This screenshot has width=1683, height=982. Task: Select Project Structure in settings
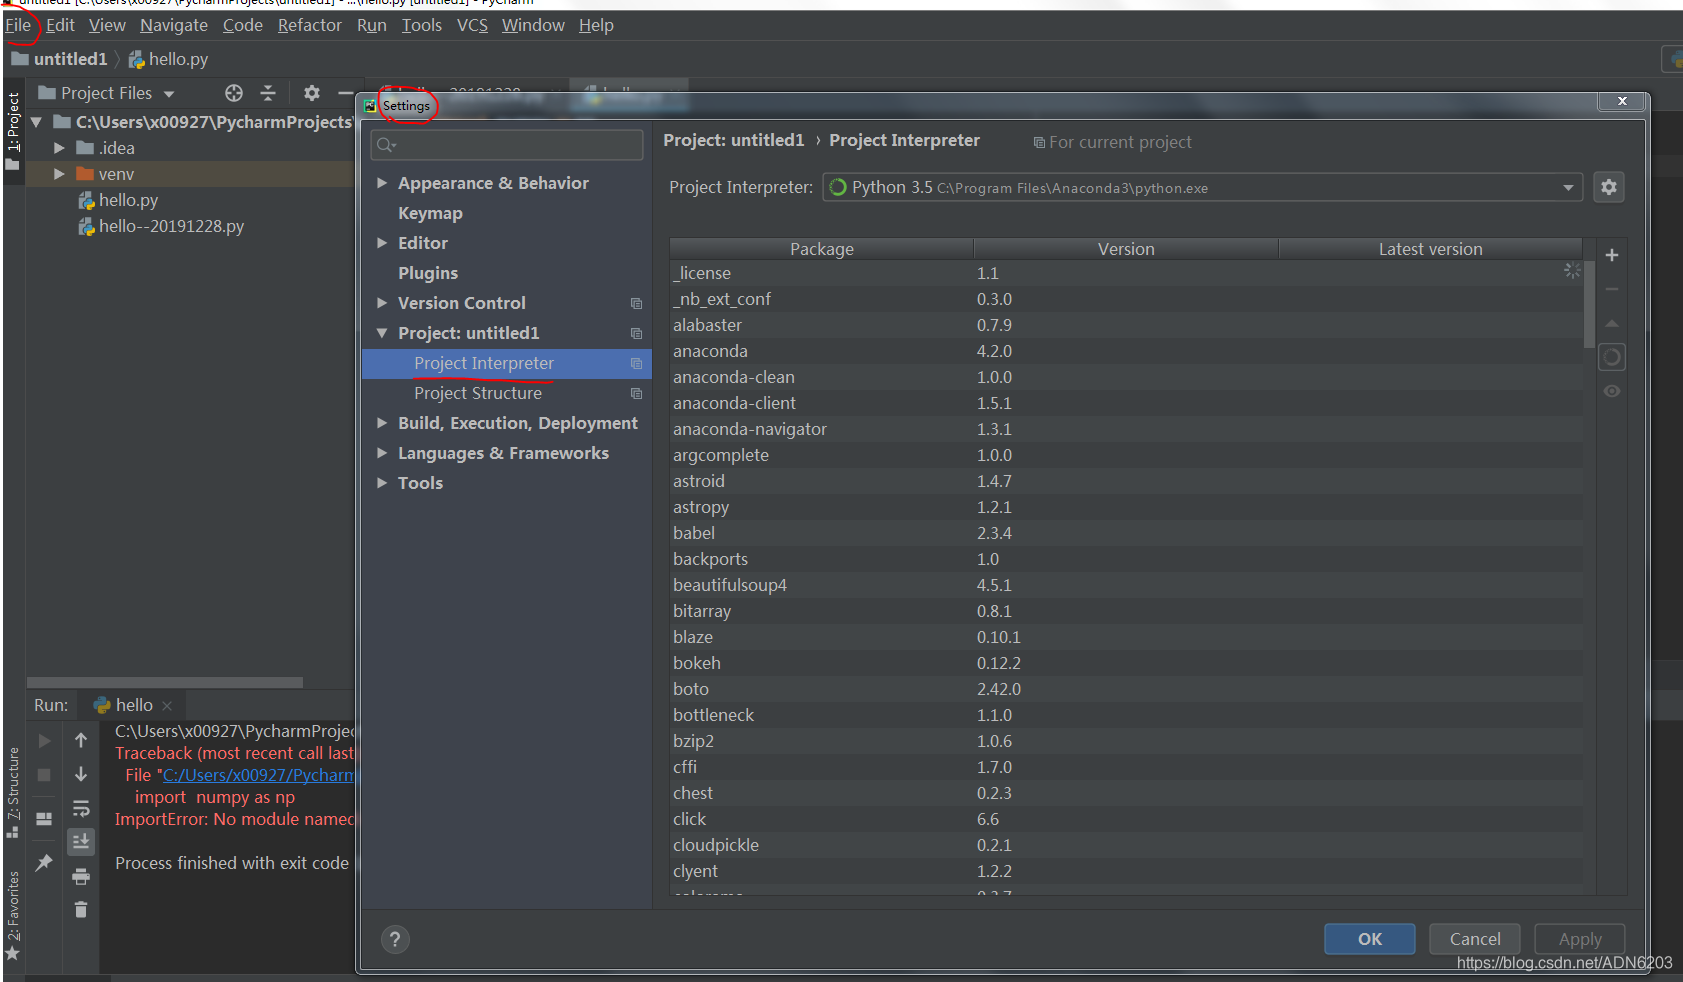[478, 393]
